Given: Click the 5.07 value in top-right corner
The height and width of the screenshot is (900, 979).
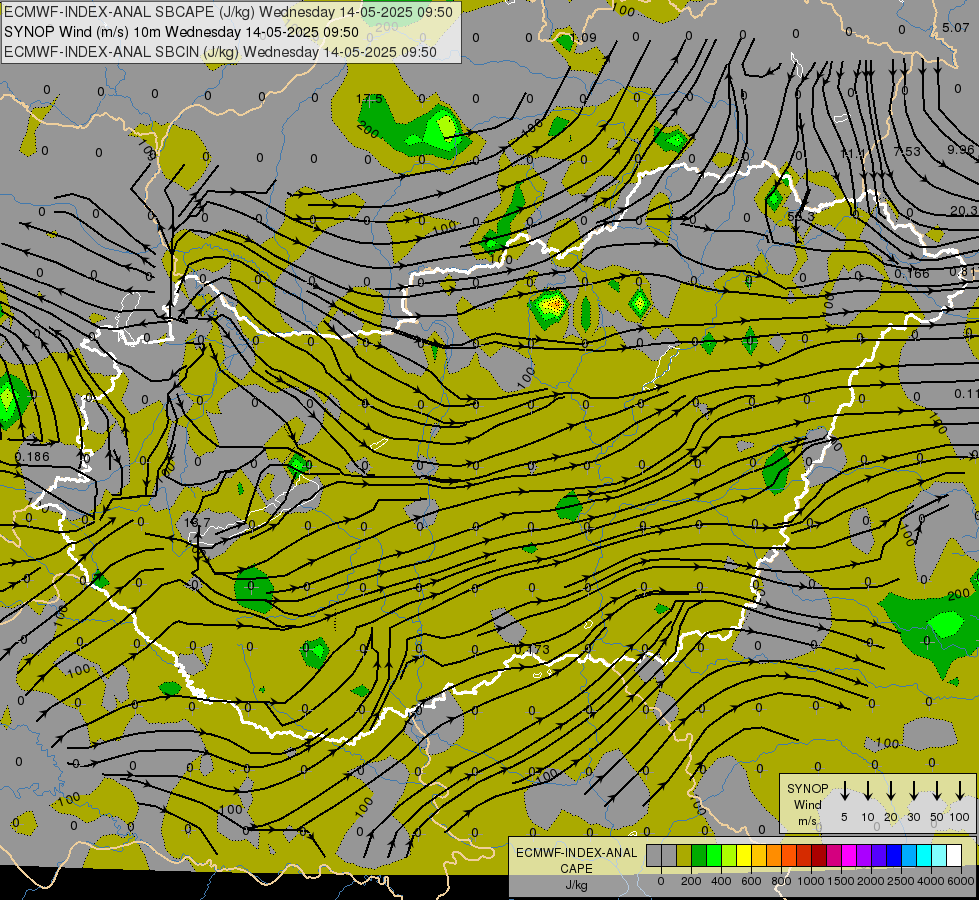Looking at the screenshot, I should click(x=955, y=27).
